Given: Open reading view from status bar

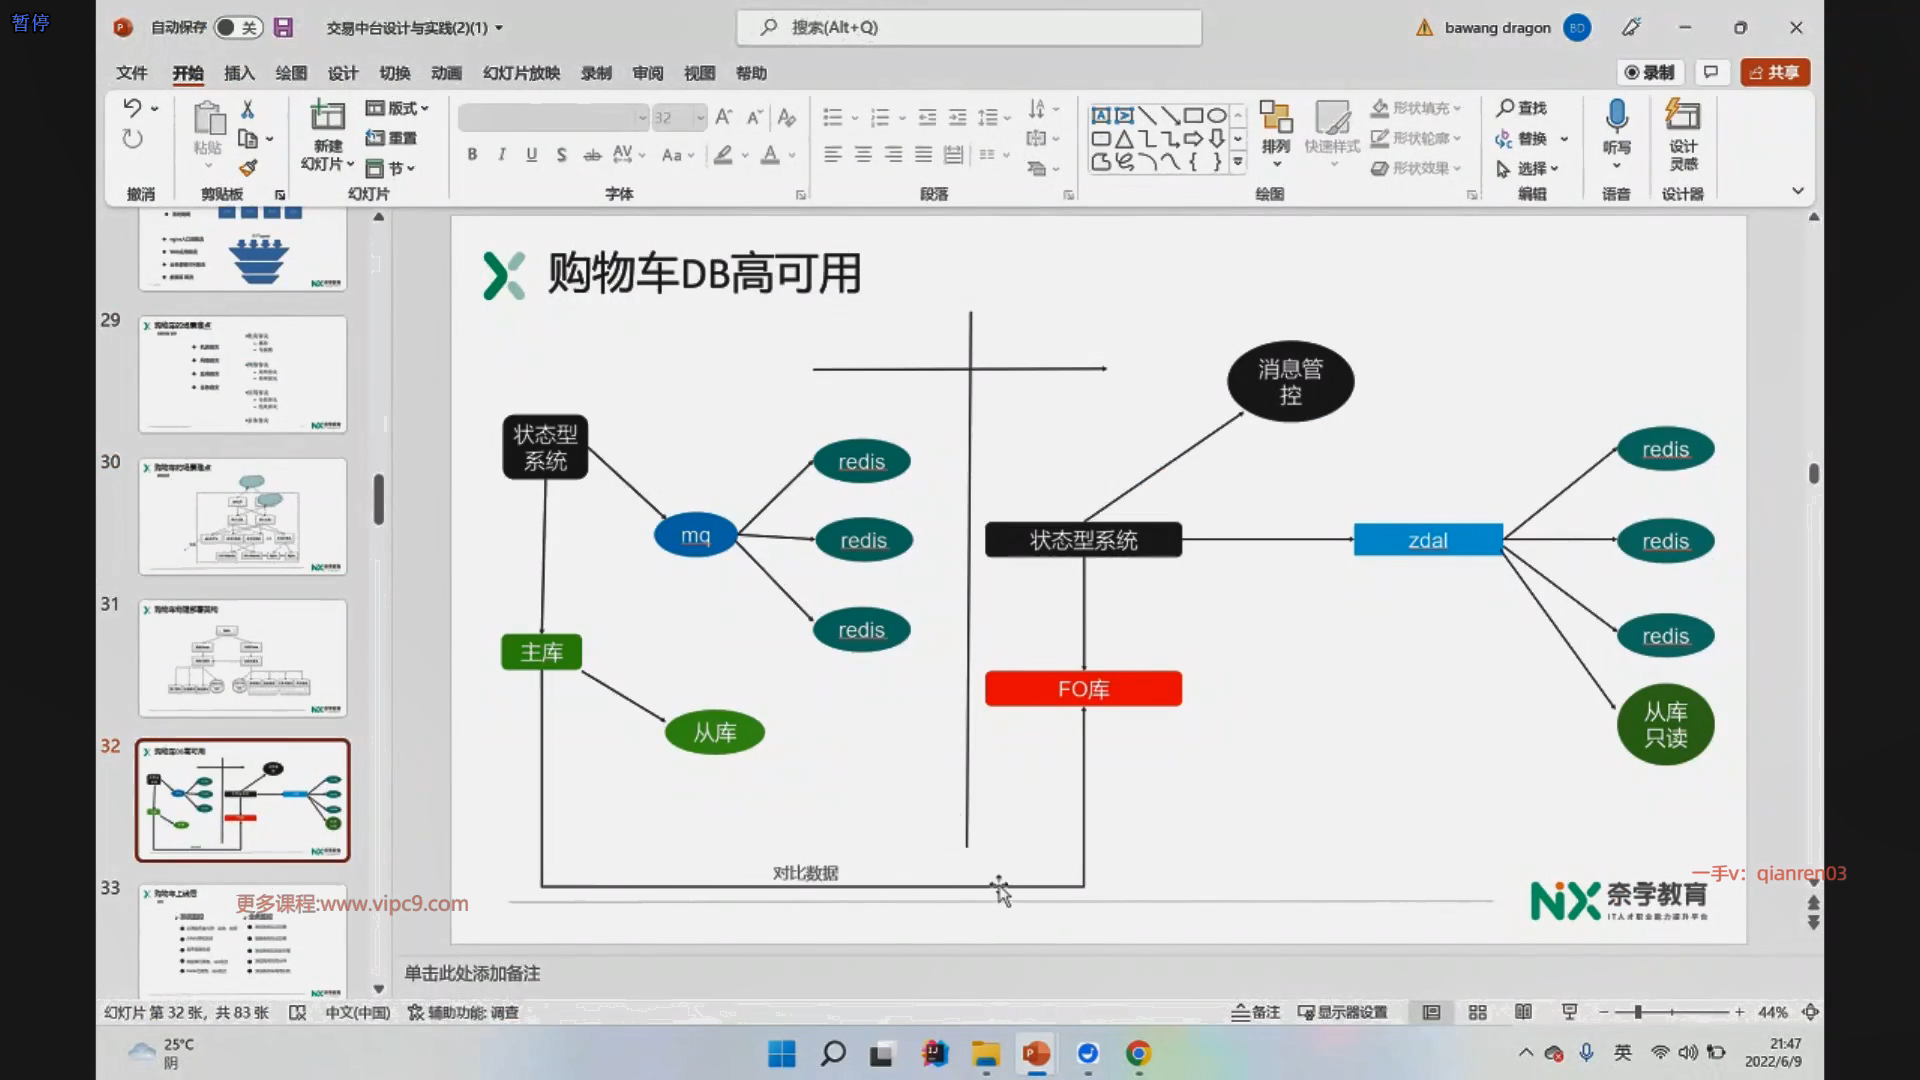Looking at the screenshot, I should coord(1523,1012).
